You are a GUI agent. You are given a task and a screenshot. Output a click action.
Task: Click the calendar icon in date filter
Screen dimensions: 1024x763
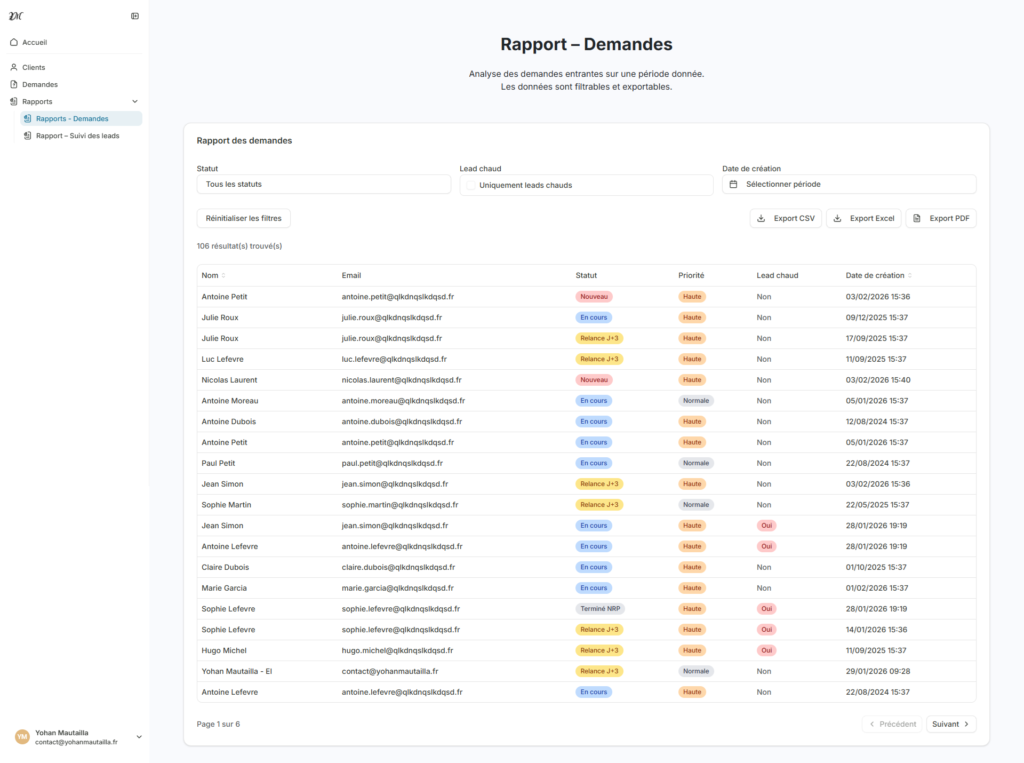pyautogui.click(x=733, y=185)
